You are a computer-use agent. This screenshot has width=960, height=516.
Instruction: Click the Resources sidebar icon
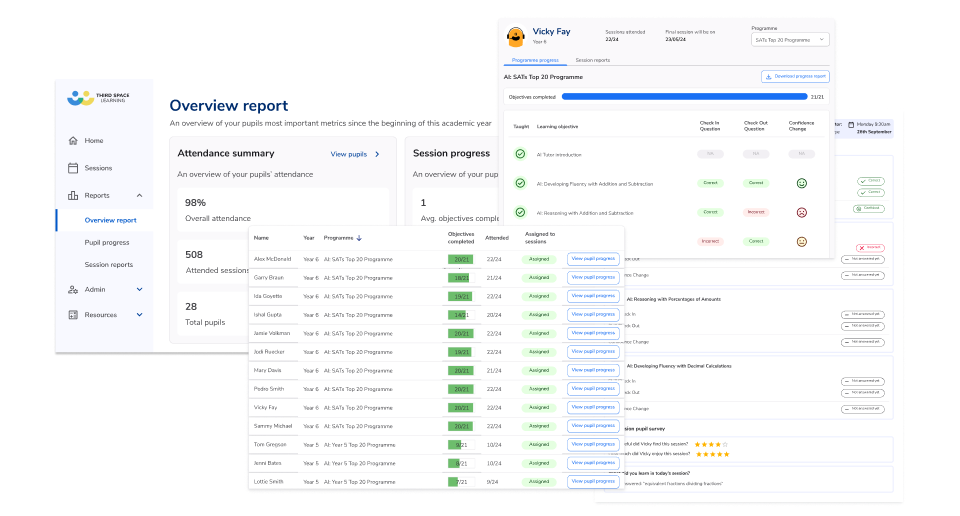pos(73,315)
